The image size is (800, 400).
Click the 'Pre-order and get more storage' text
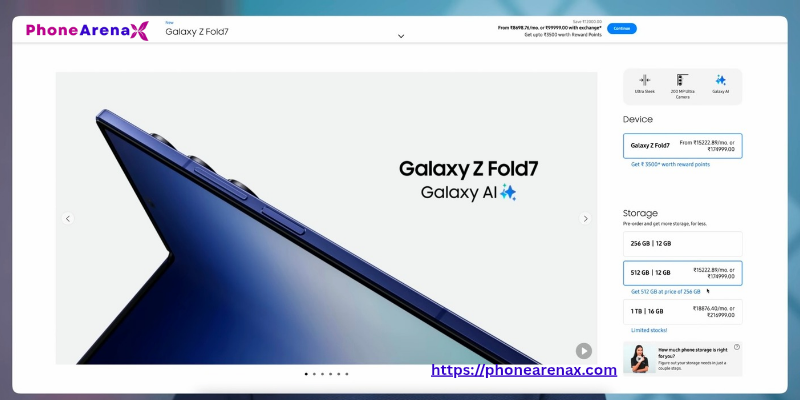point(664,224)
